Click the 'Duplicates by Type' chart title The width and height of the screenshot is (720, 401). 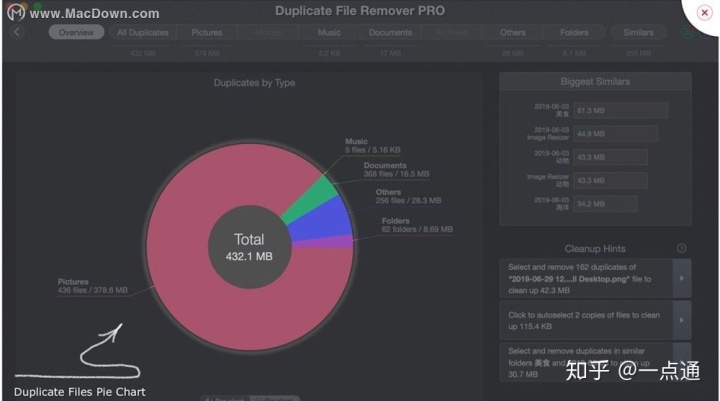254,83
